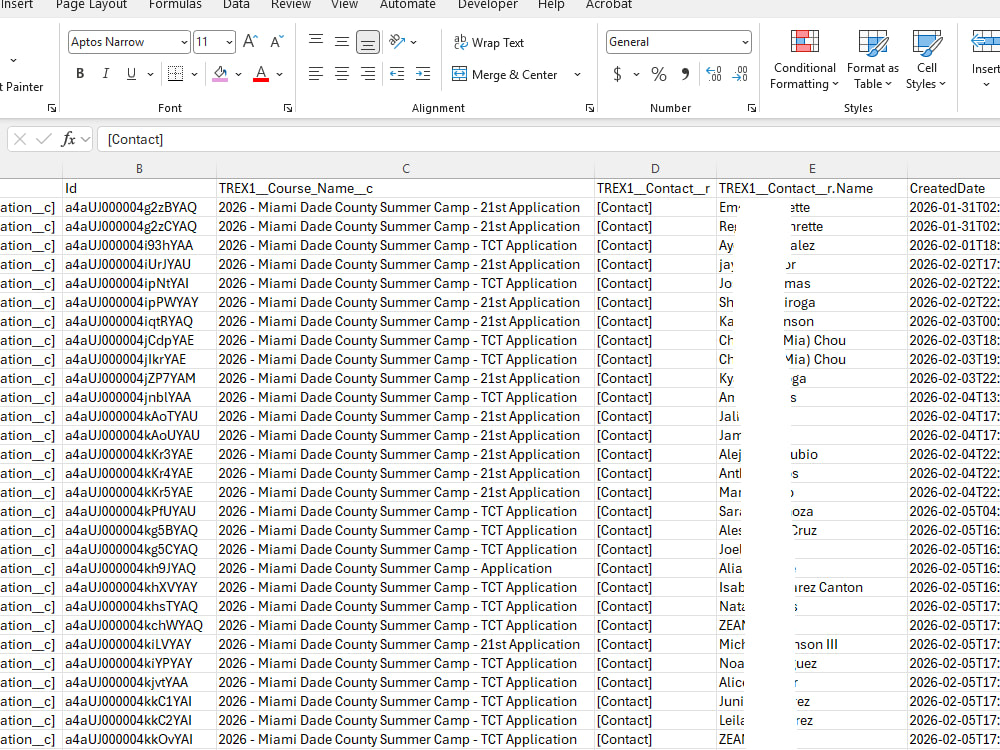Toggle Wrap Text
The width and height of the screenshot is (1000, 750).
click(x=489, y=43)
